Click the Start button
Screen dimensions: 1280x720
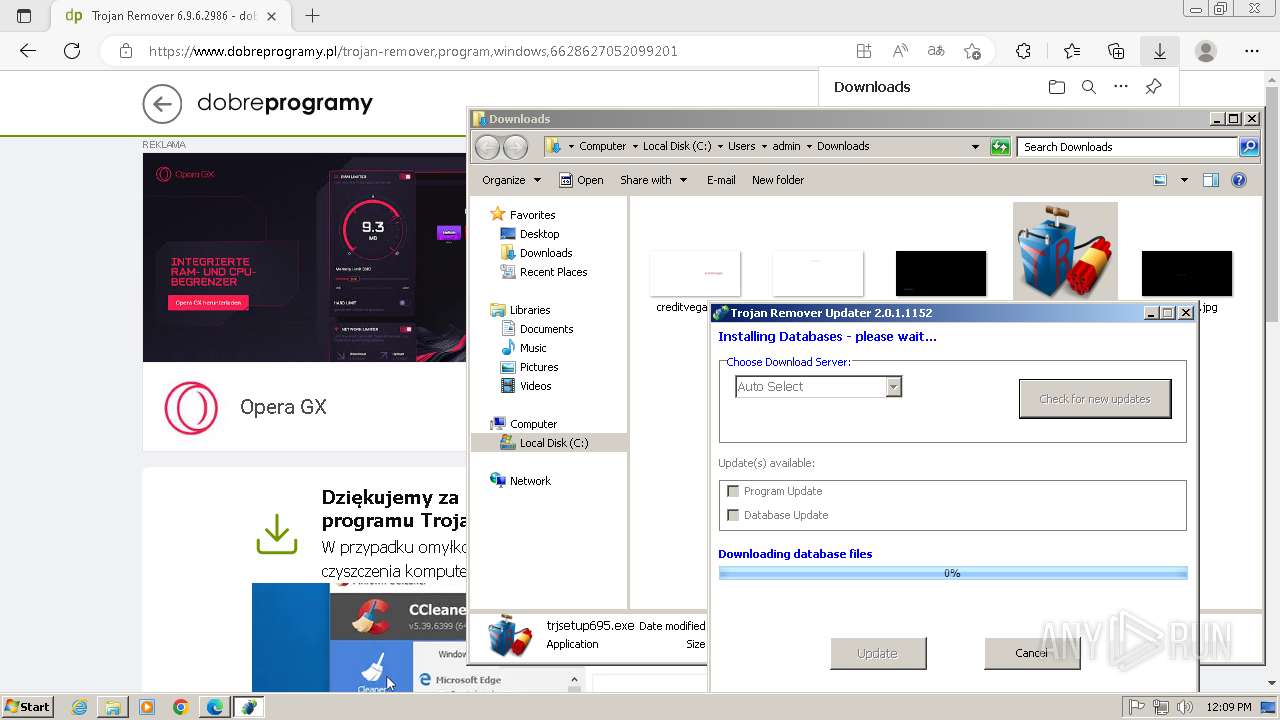[27, 707]
